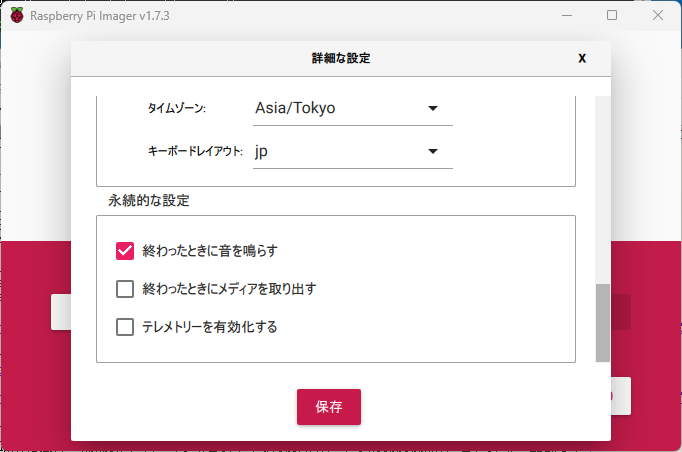The height and width of the screenshot is (452, 682).
Task: Click the タイムゾーン label
Action: [x=177, y=108]
